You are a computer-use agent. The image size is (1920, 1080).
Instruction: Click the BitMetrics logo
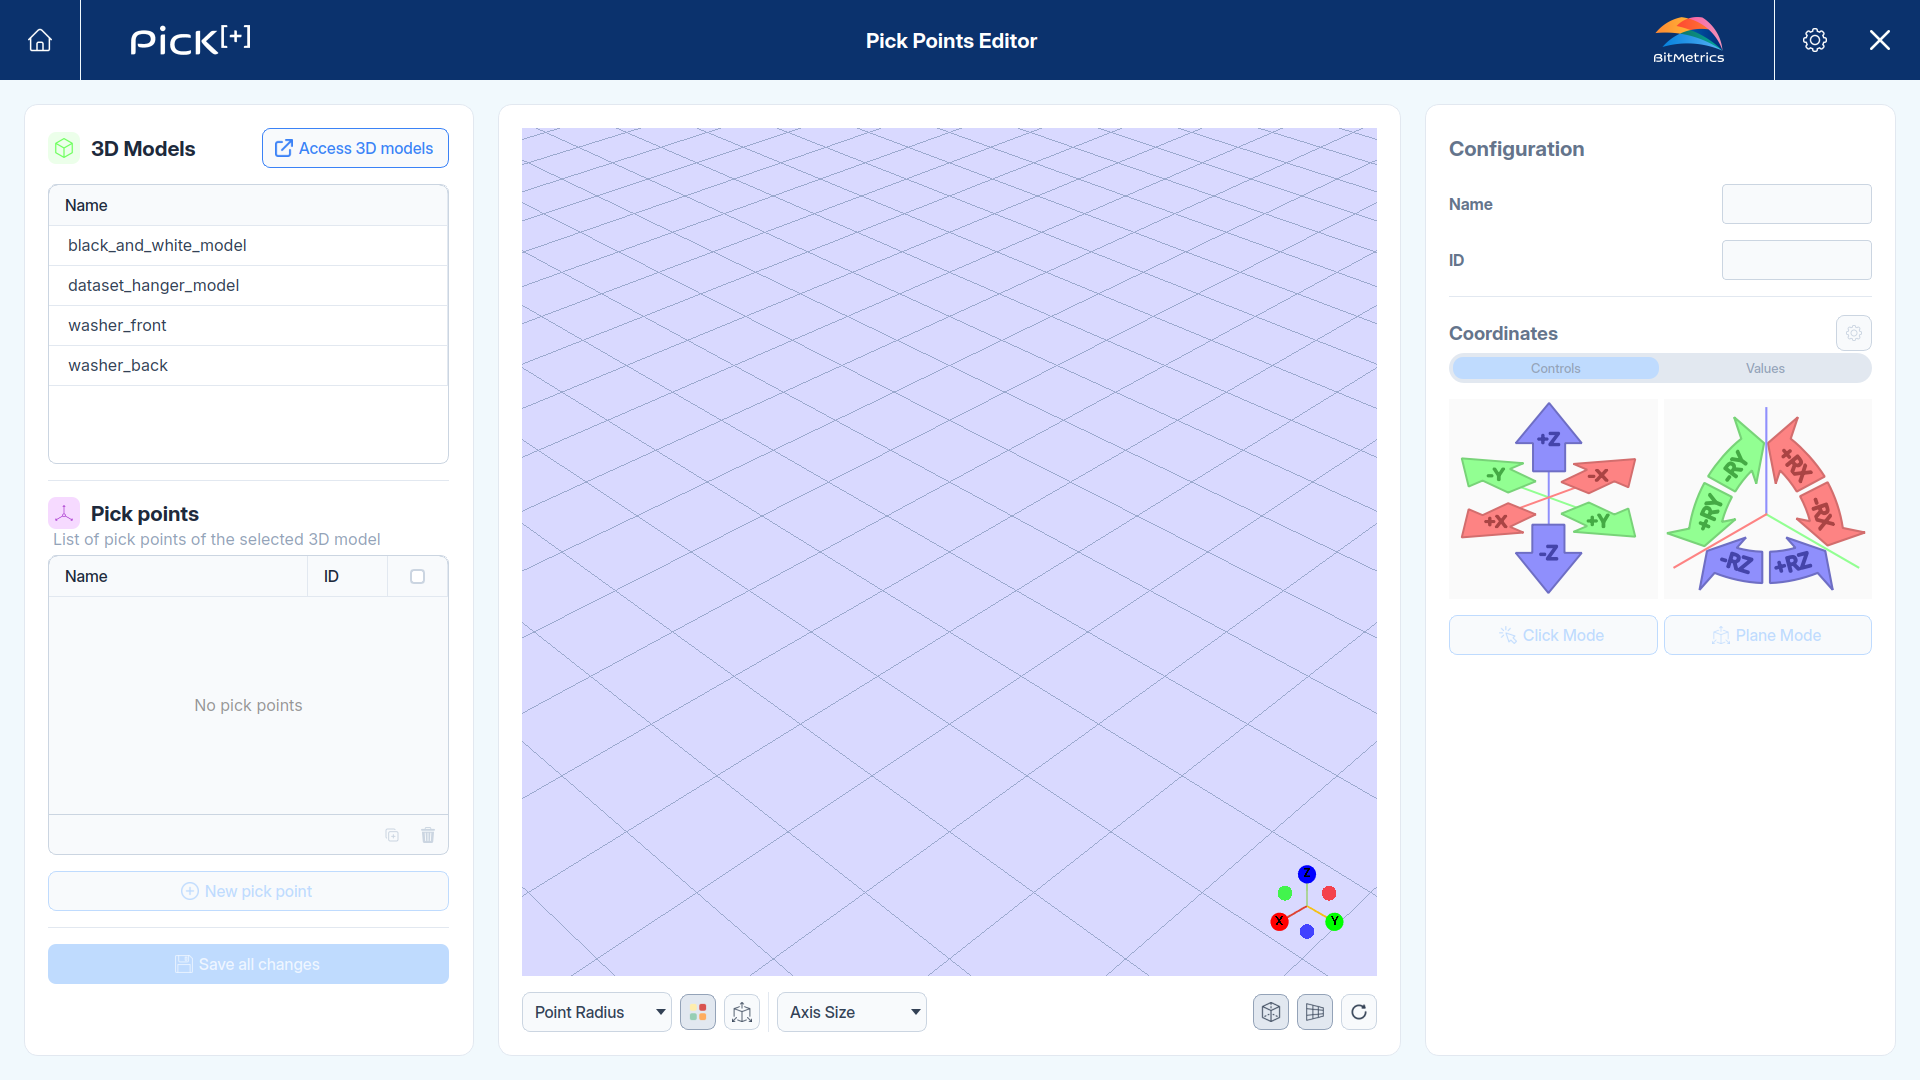pyautogui.click(x=1689, y=40)
